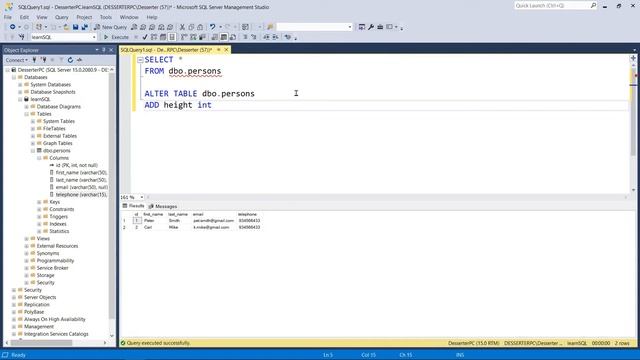Display the estimated execution plan icon
This screenshot has height=360, width=640.
pos(154,37)
